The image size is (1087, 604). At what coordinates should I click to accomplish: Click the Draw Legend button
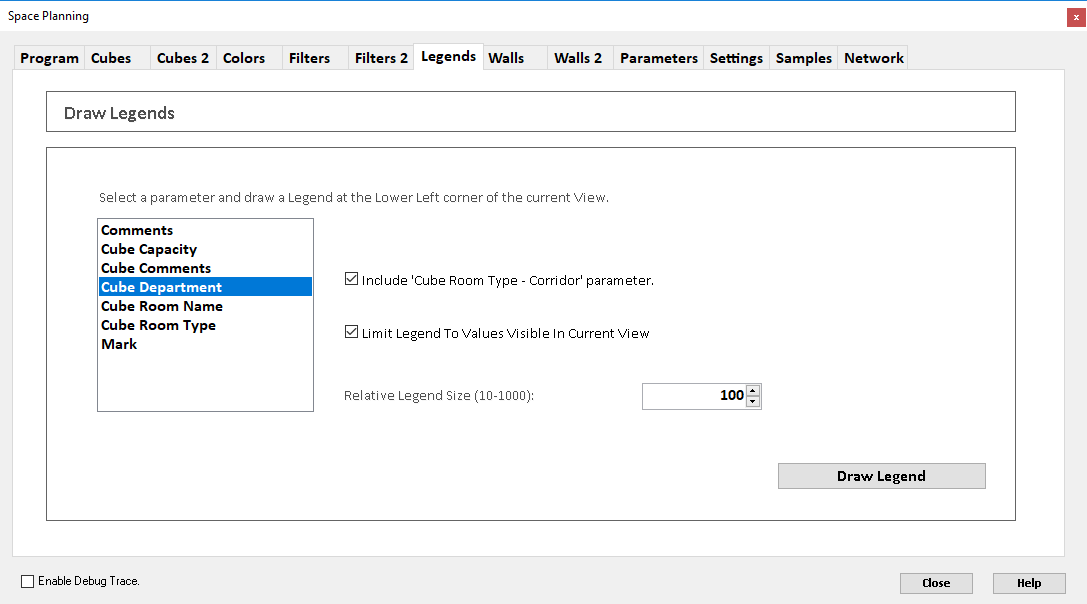pyautogui.click(x=881, y=476)
